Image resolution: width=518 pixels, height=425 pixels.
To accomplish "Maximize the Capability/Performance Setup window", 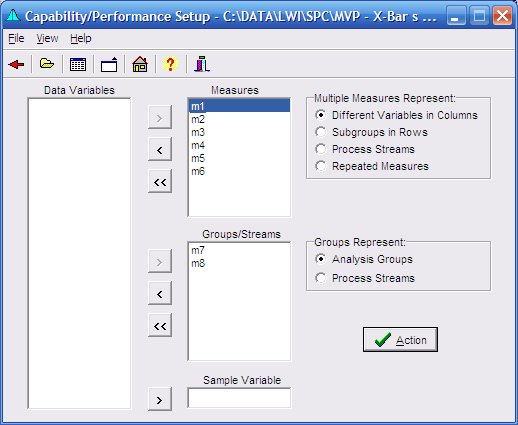I will click(x=479, y=16).
